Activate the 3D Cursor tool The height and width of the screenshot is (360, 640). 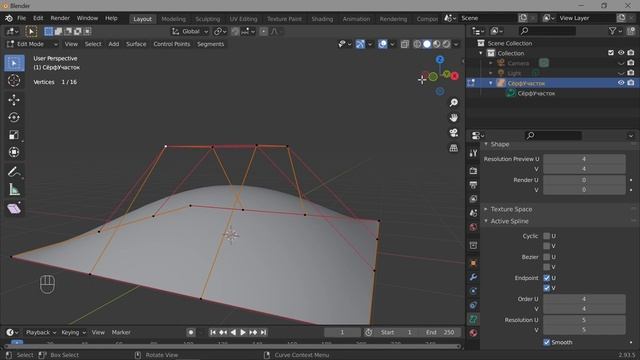[x=14, y=80]
